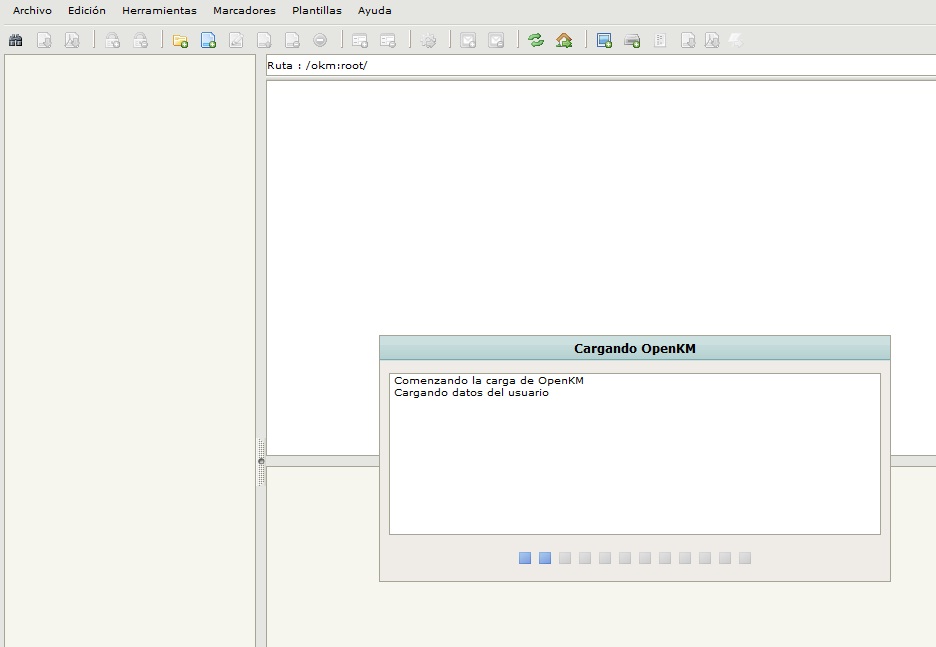The height and width of the screenshot is (647, 936).
Task: Click the vertical splitter handle beside left panel
Action: pyautogui.click(x=261, y=461)
